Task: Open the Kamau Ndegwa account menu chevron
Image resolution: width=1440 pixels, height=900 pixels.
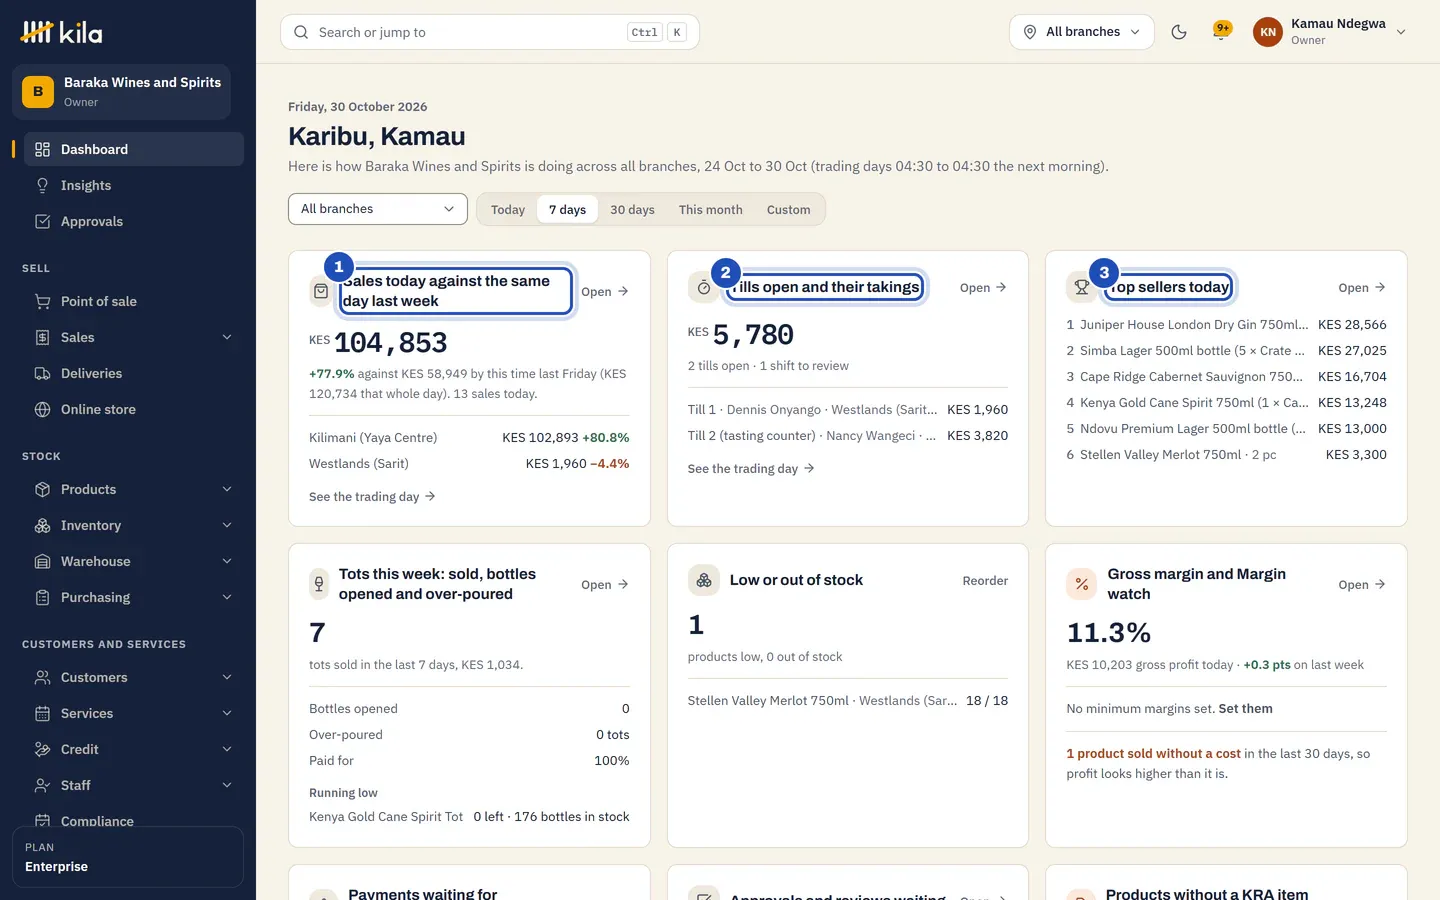Action: (1401, 32)
